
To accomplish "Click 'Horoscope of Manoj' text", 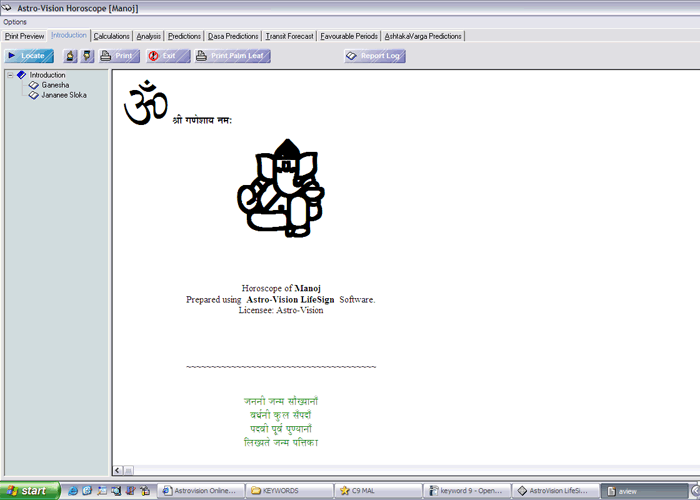I will [281, 288].
